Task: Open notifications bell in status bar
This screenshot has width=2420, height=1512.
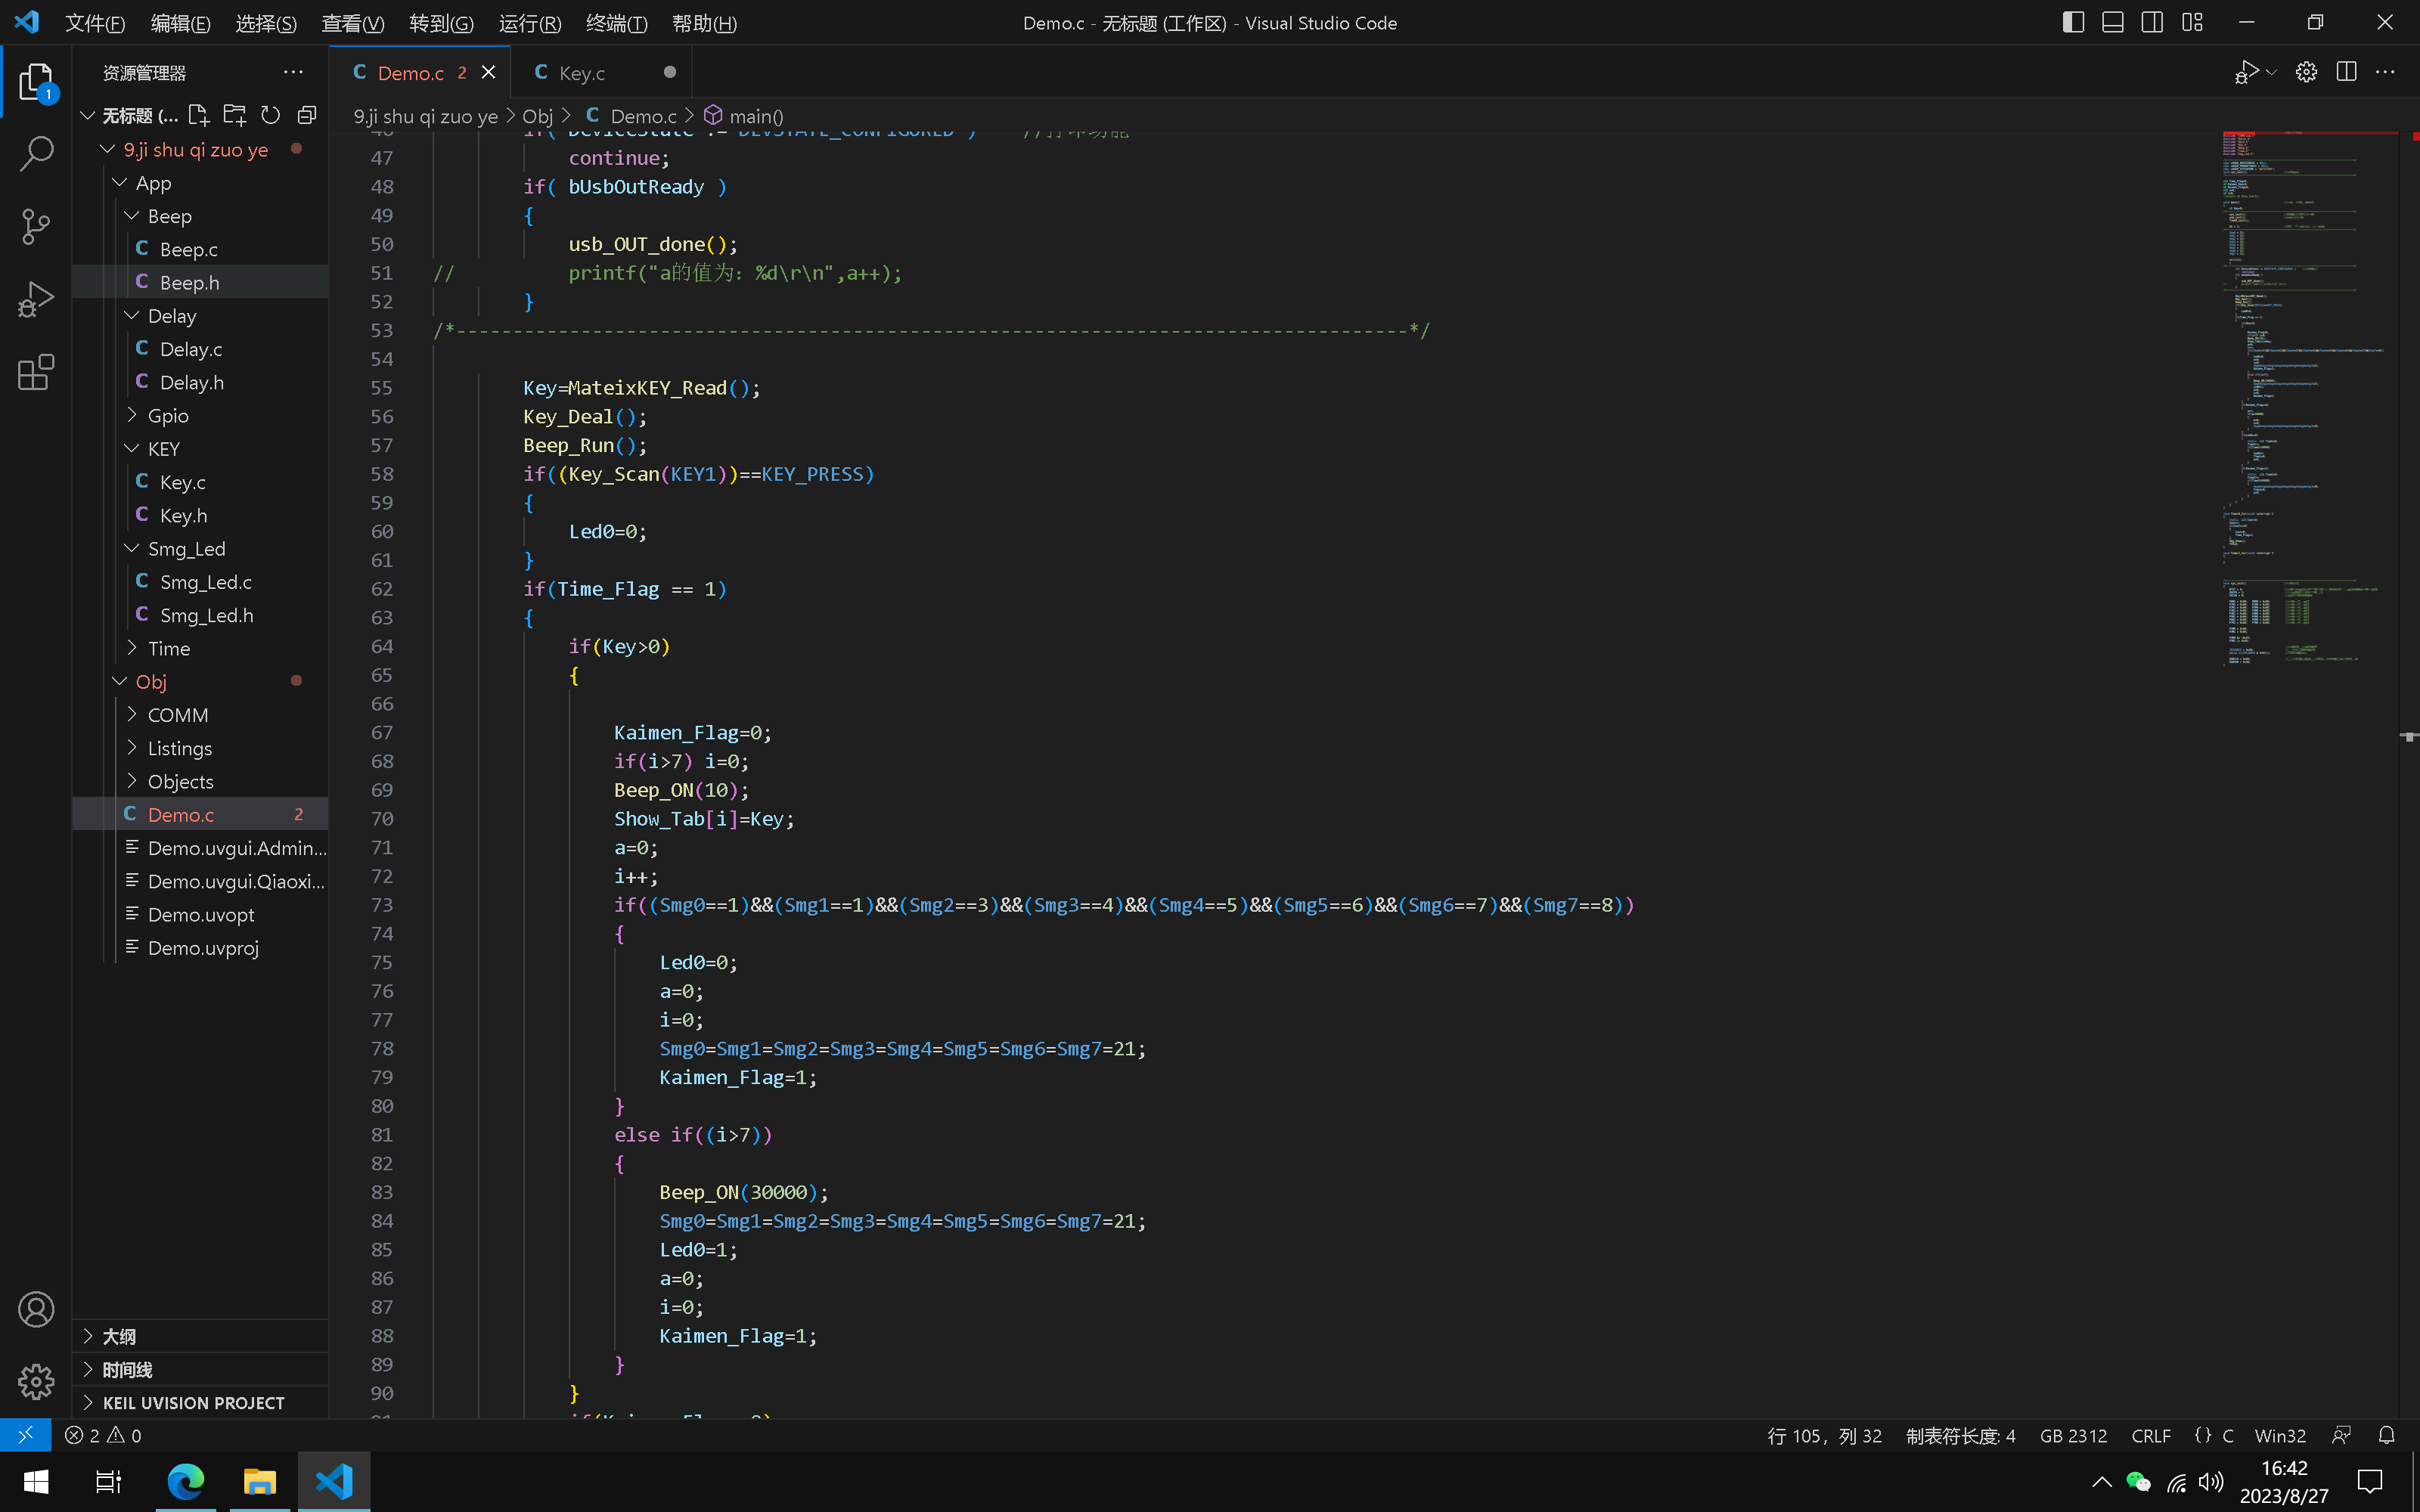Action: click(2386, 1435)
